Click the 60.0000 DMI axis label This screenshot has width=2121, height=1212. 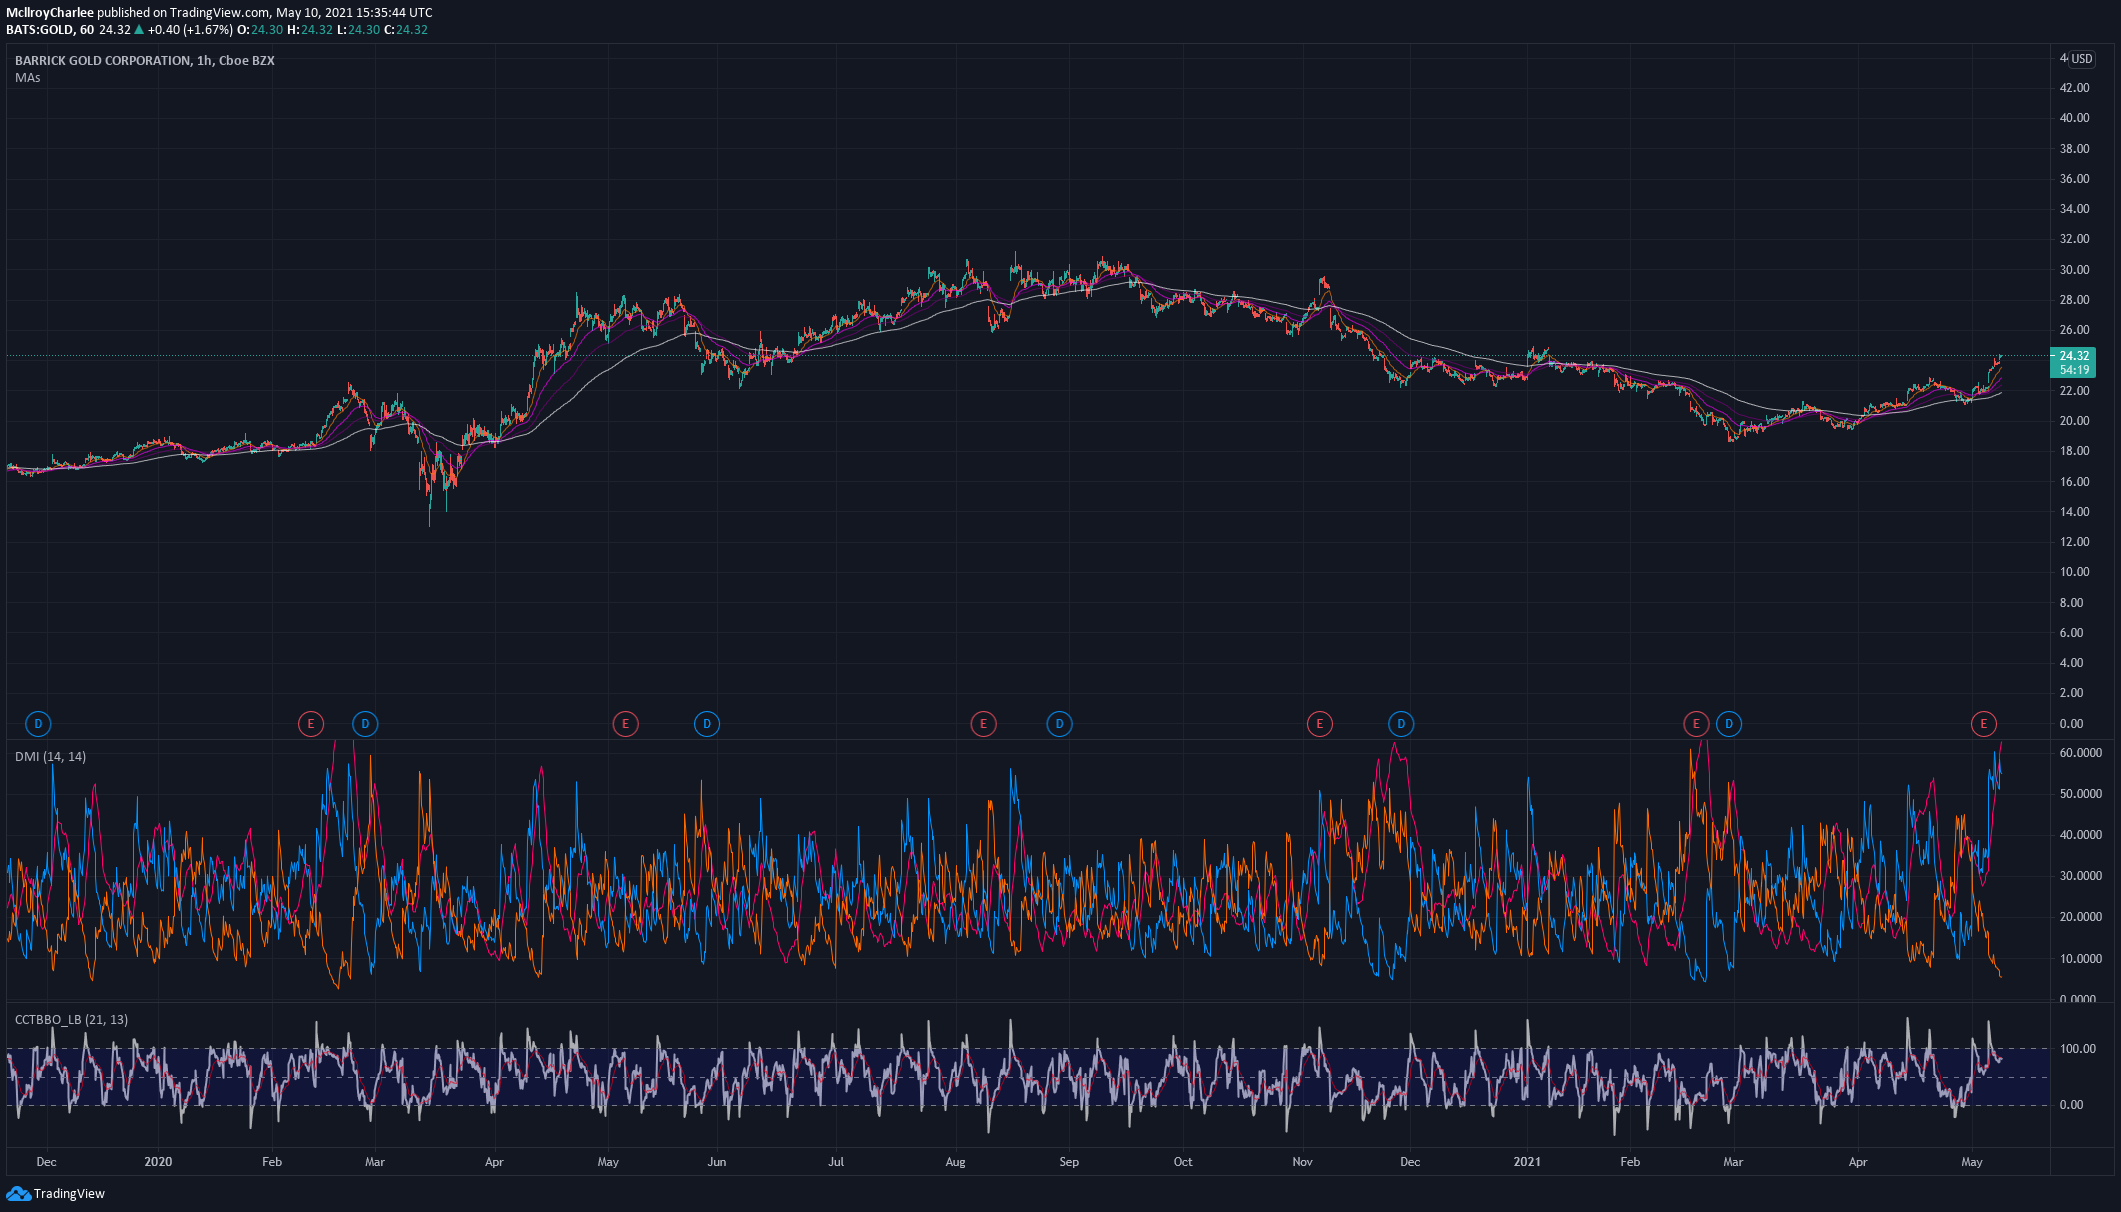point(2081,753)
